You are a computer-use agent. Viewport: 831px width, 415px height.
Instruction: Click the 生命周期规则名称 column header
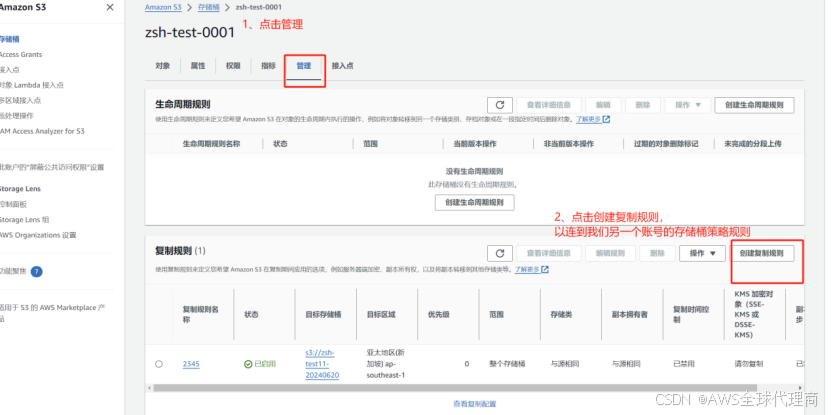(211, 144)
